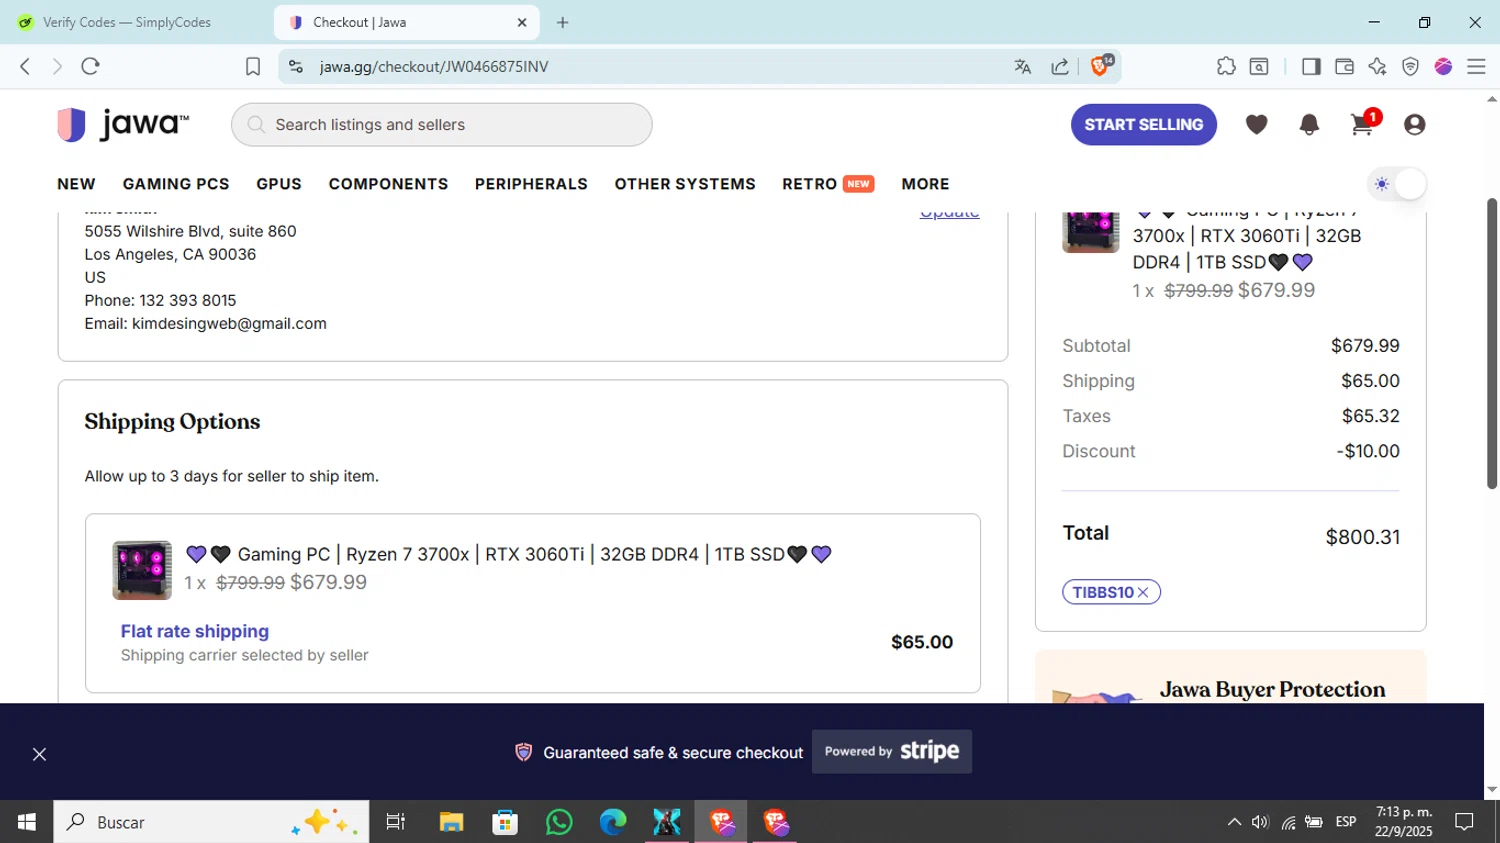Open the Windows Start menu
The image size is (1500, 843).
(26, 822)
